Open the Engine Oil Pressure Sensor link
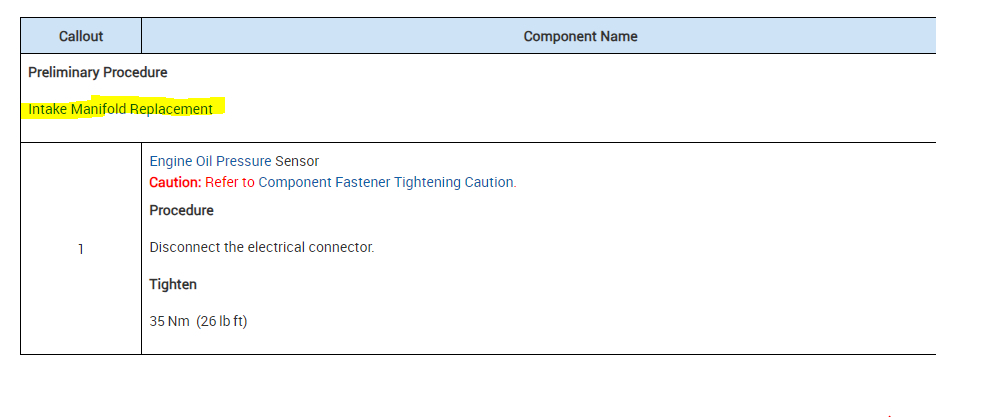 tap(234, 161)
